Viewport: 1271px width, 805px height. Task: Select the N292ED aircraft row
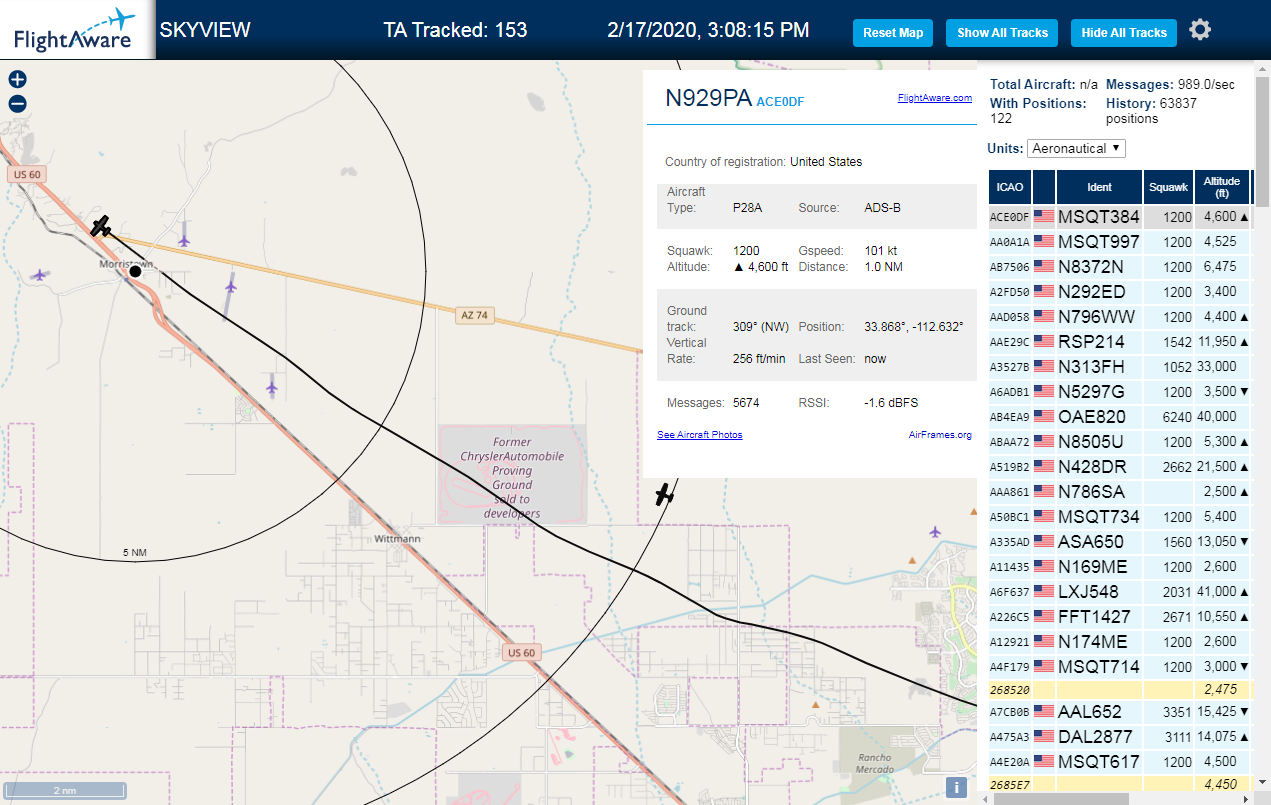point(1119,291)
